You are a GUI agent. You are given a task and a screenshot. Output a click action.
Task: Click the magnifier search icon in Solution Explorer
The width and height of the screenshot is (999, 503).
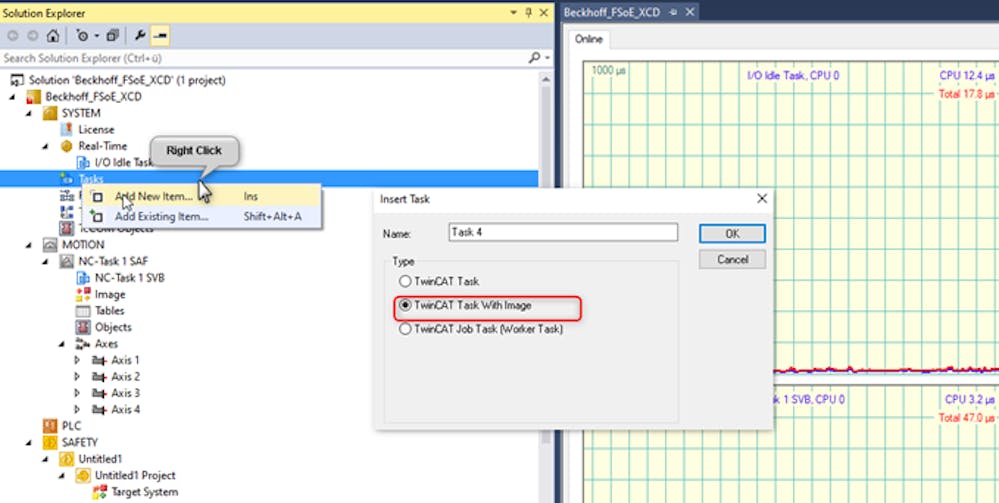click(534, 58)
